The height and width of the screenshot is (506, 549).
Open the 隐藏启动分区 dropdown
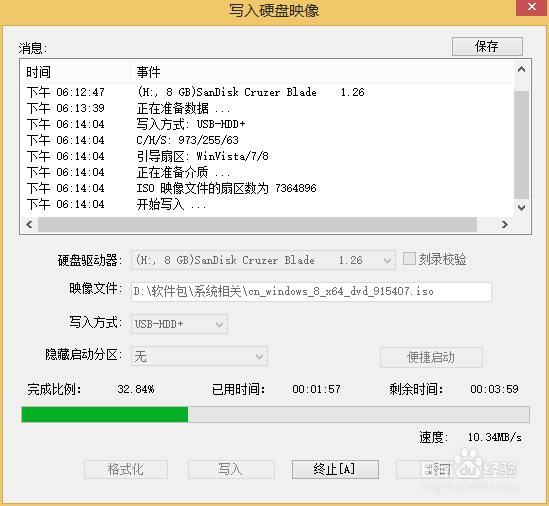199,356
